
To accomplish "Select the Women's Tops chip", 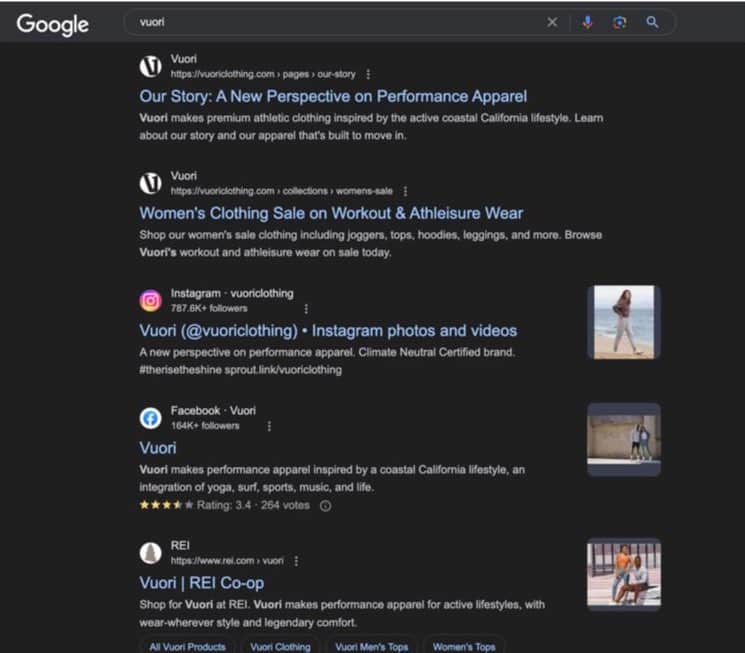I will (x=464, y=646).
